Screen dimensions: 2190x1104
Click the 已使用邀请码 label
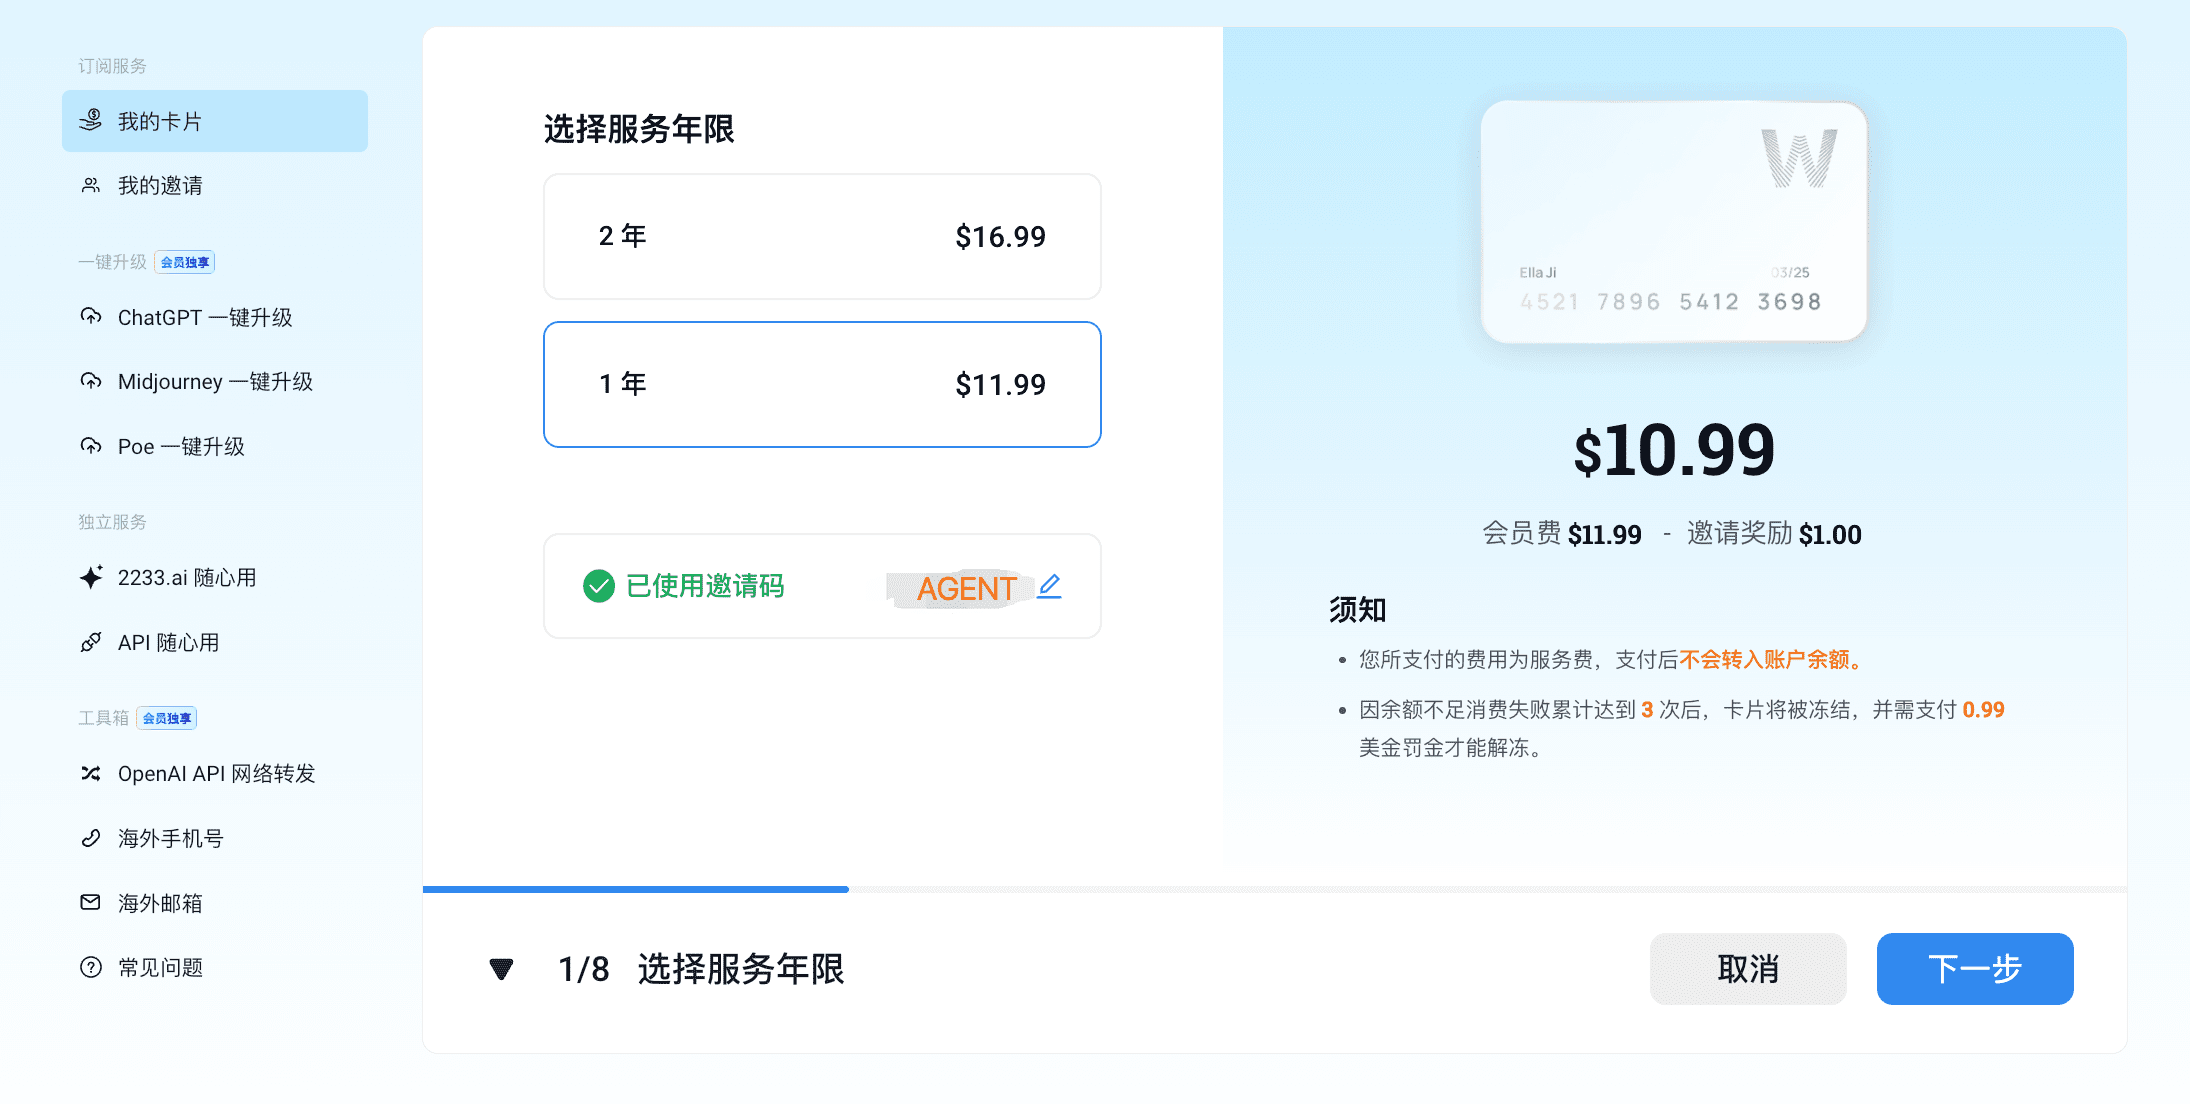pyautogui.click(x=705, y=586)
